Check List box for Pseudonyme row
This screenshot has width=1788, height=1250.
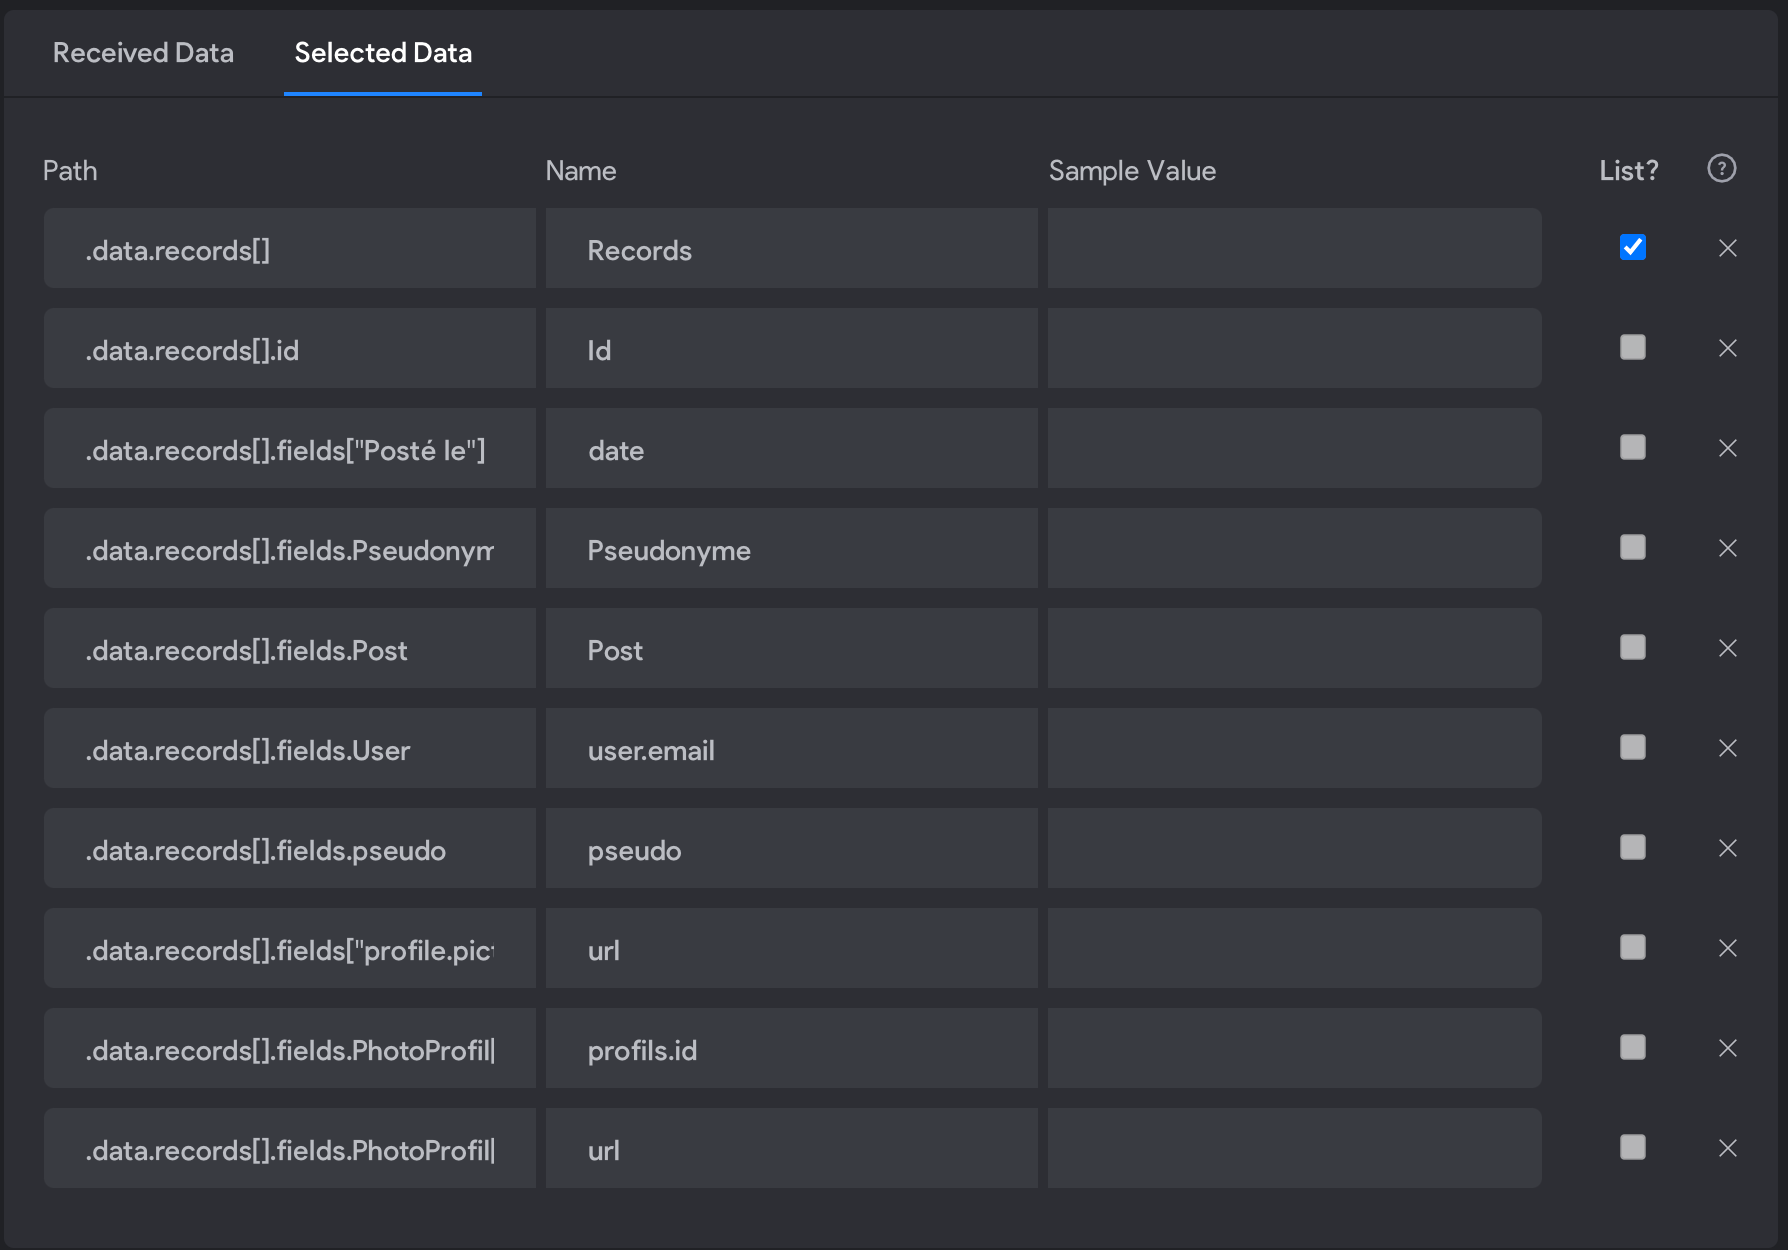[1632, 547]
